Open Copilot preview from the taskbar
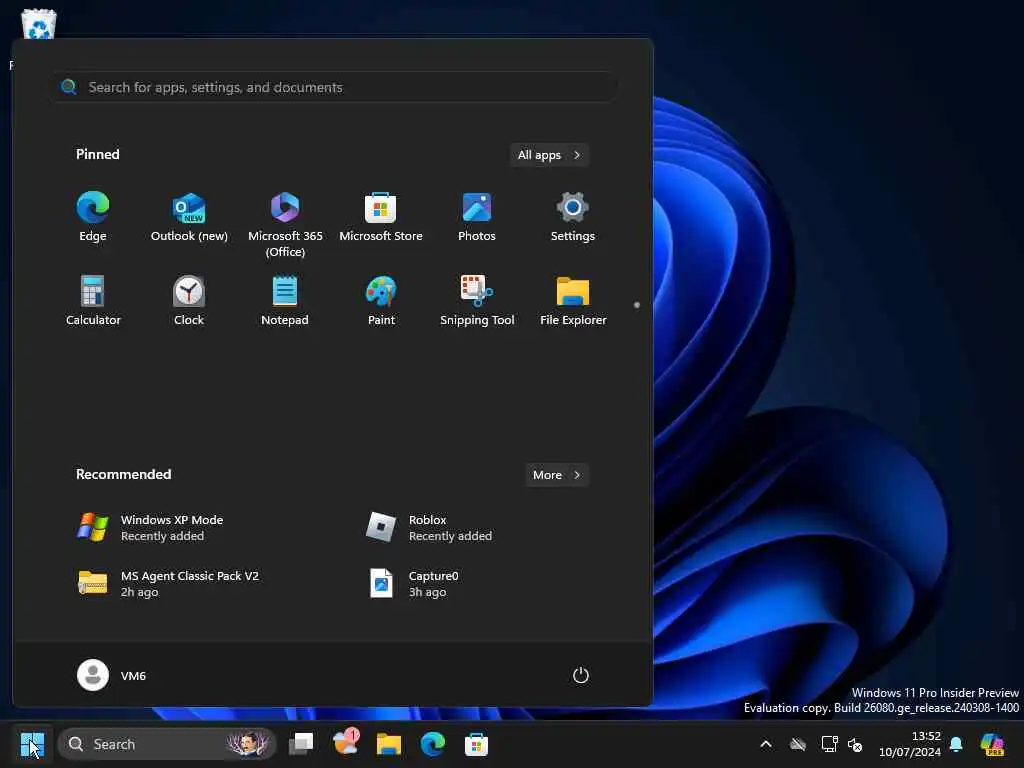This screenshot has height=768, width=1024. pyautogui.click(x=992, y=744)
